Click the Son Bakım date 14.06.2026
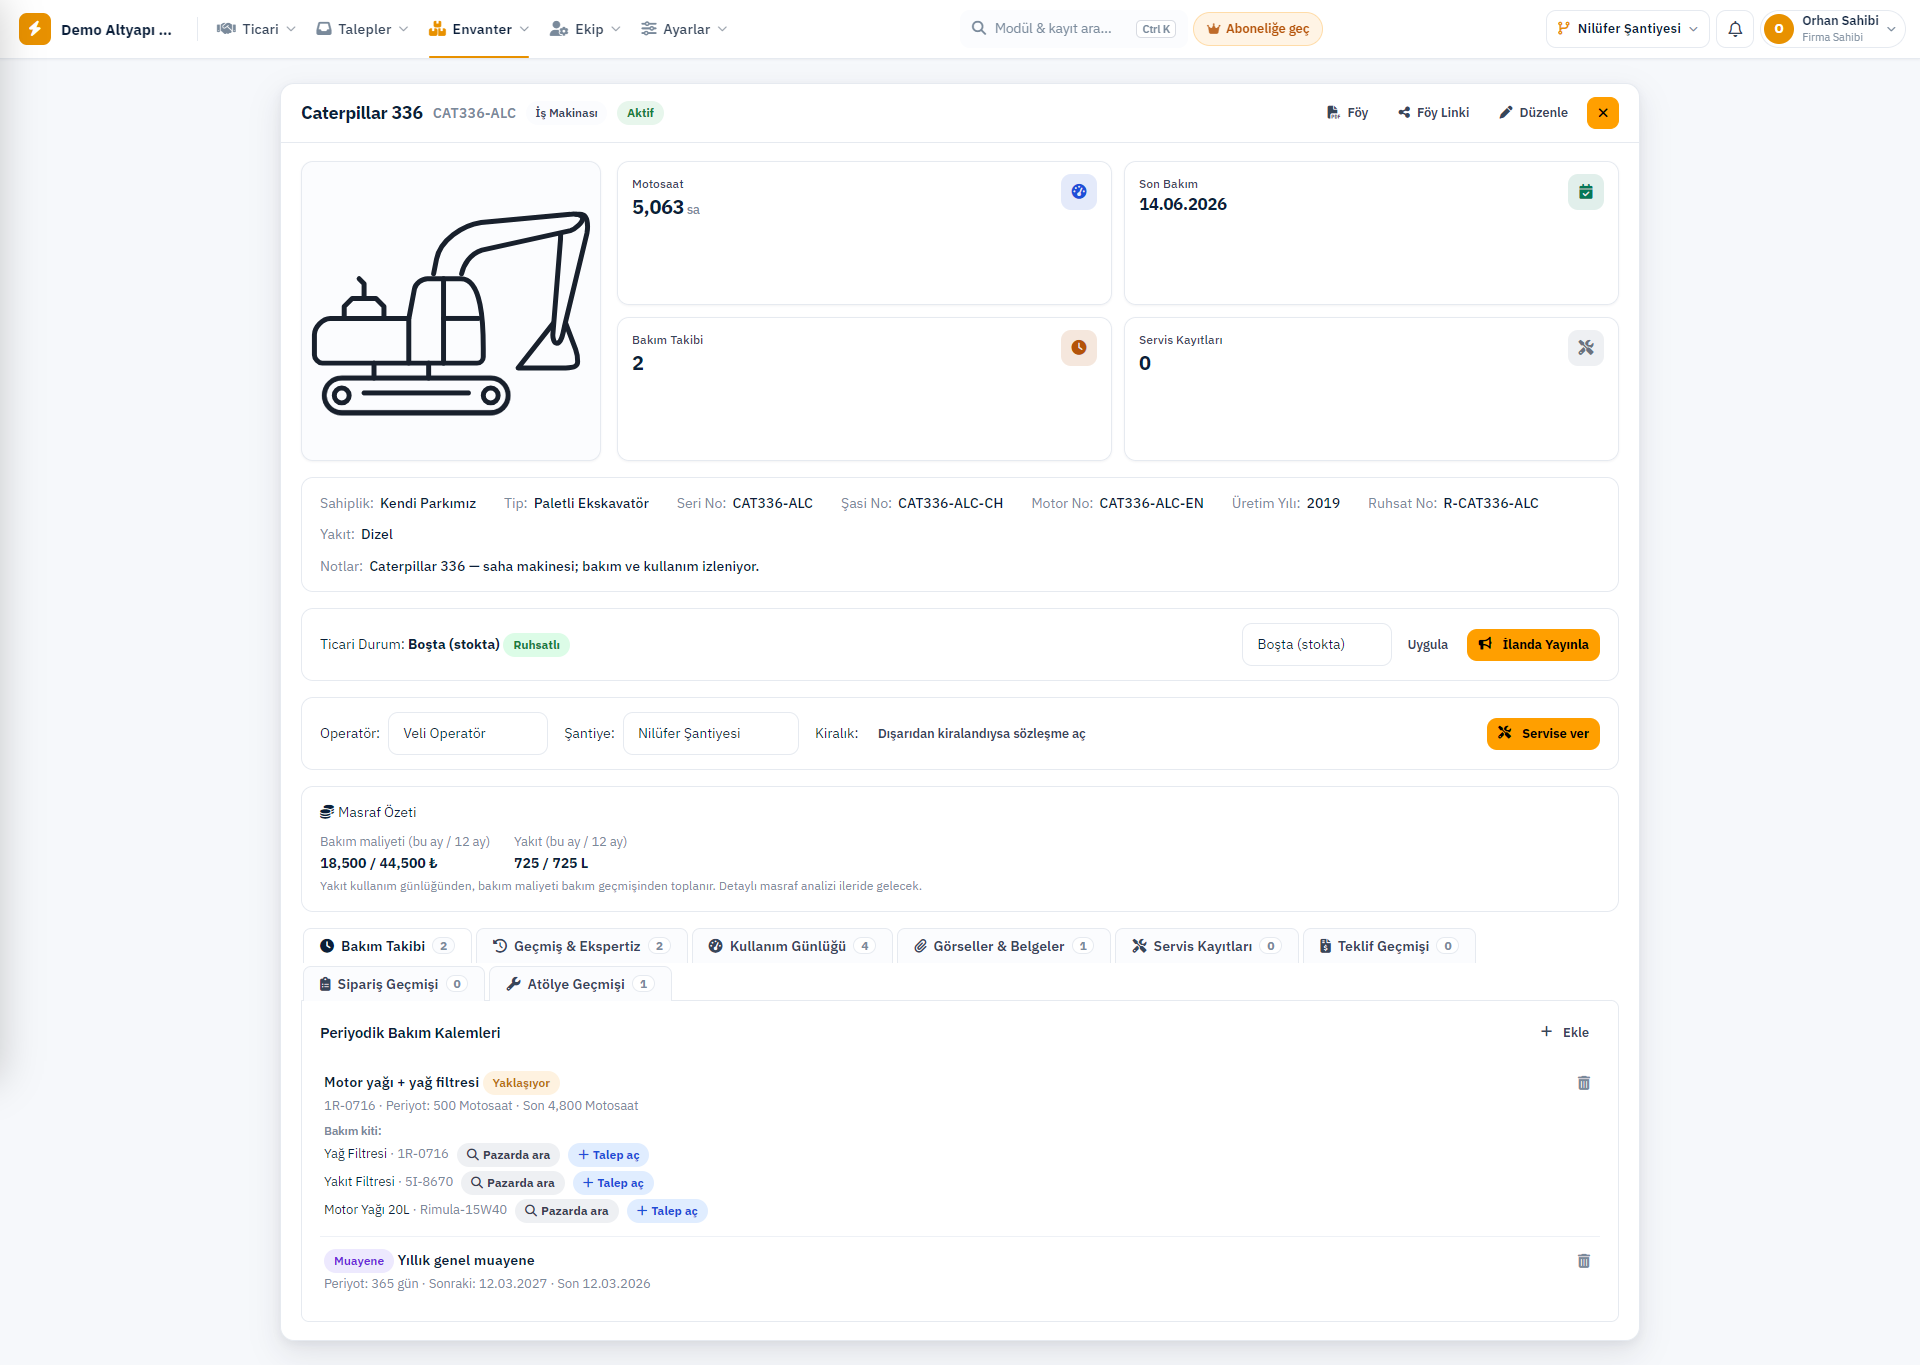This screenshot has height=1365, width=1920. 1183,204
